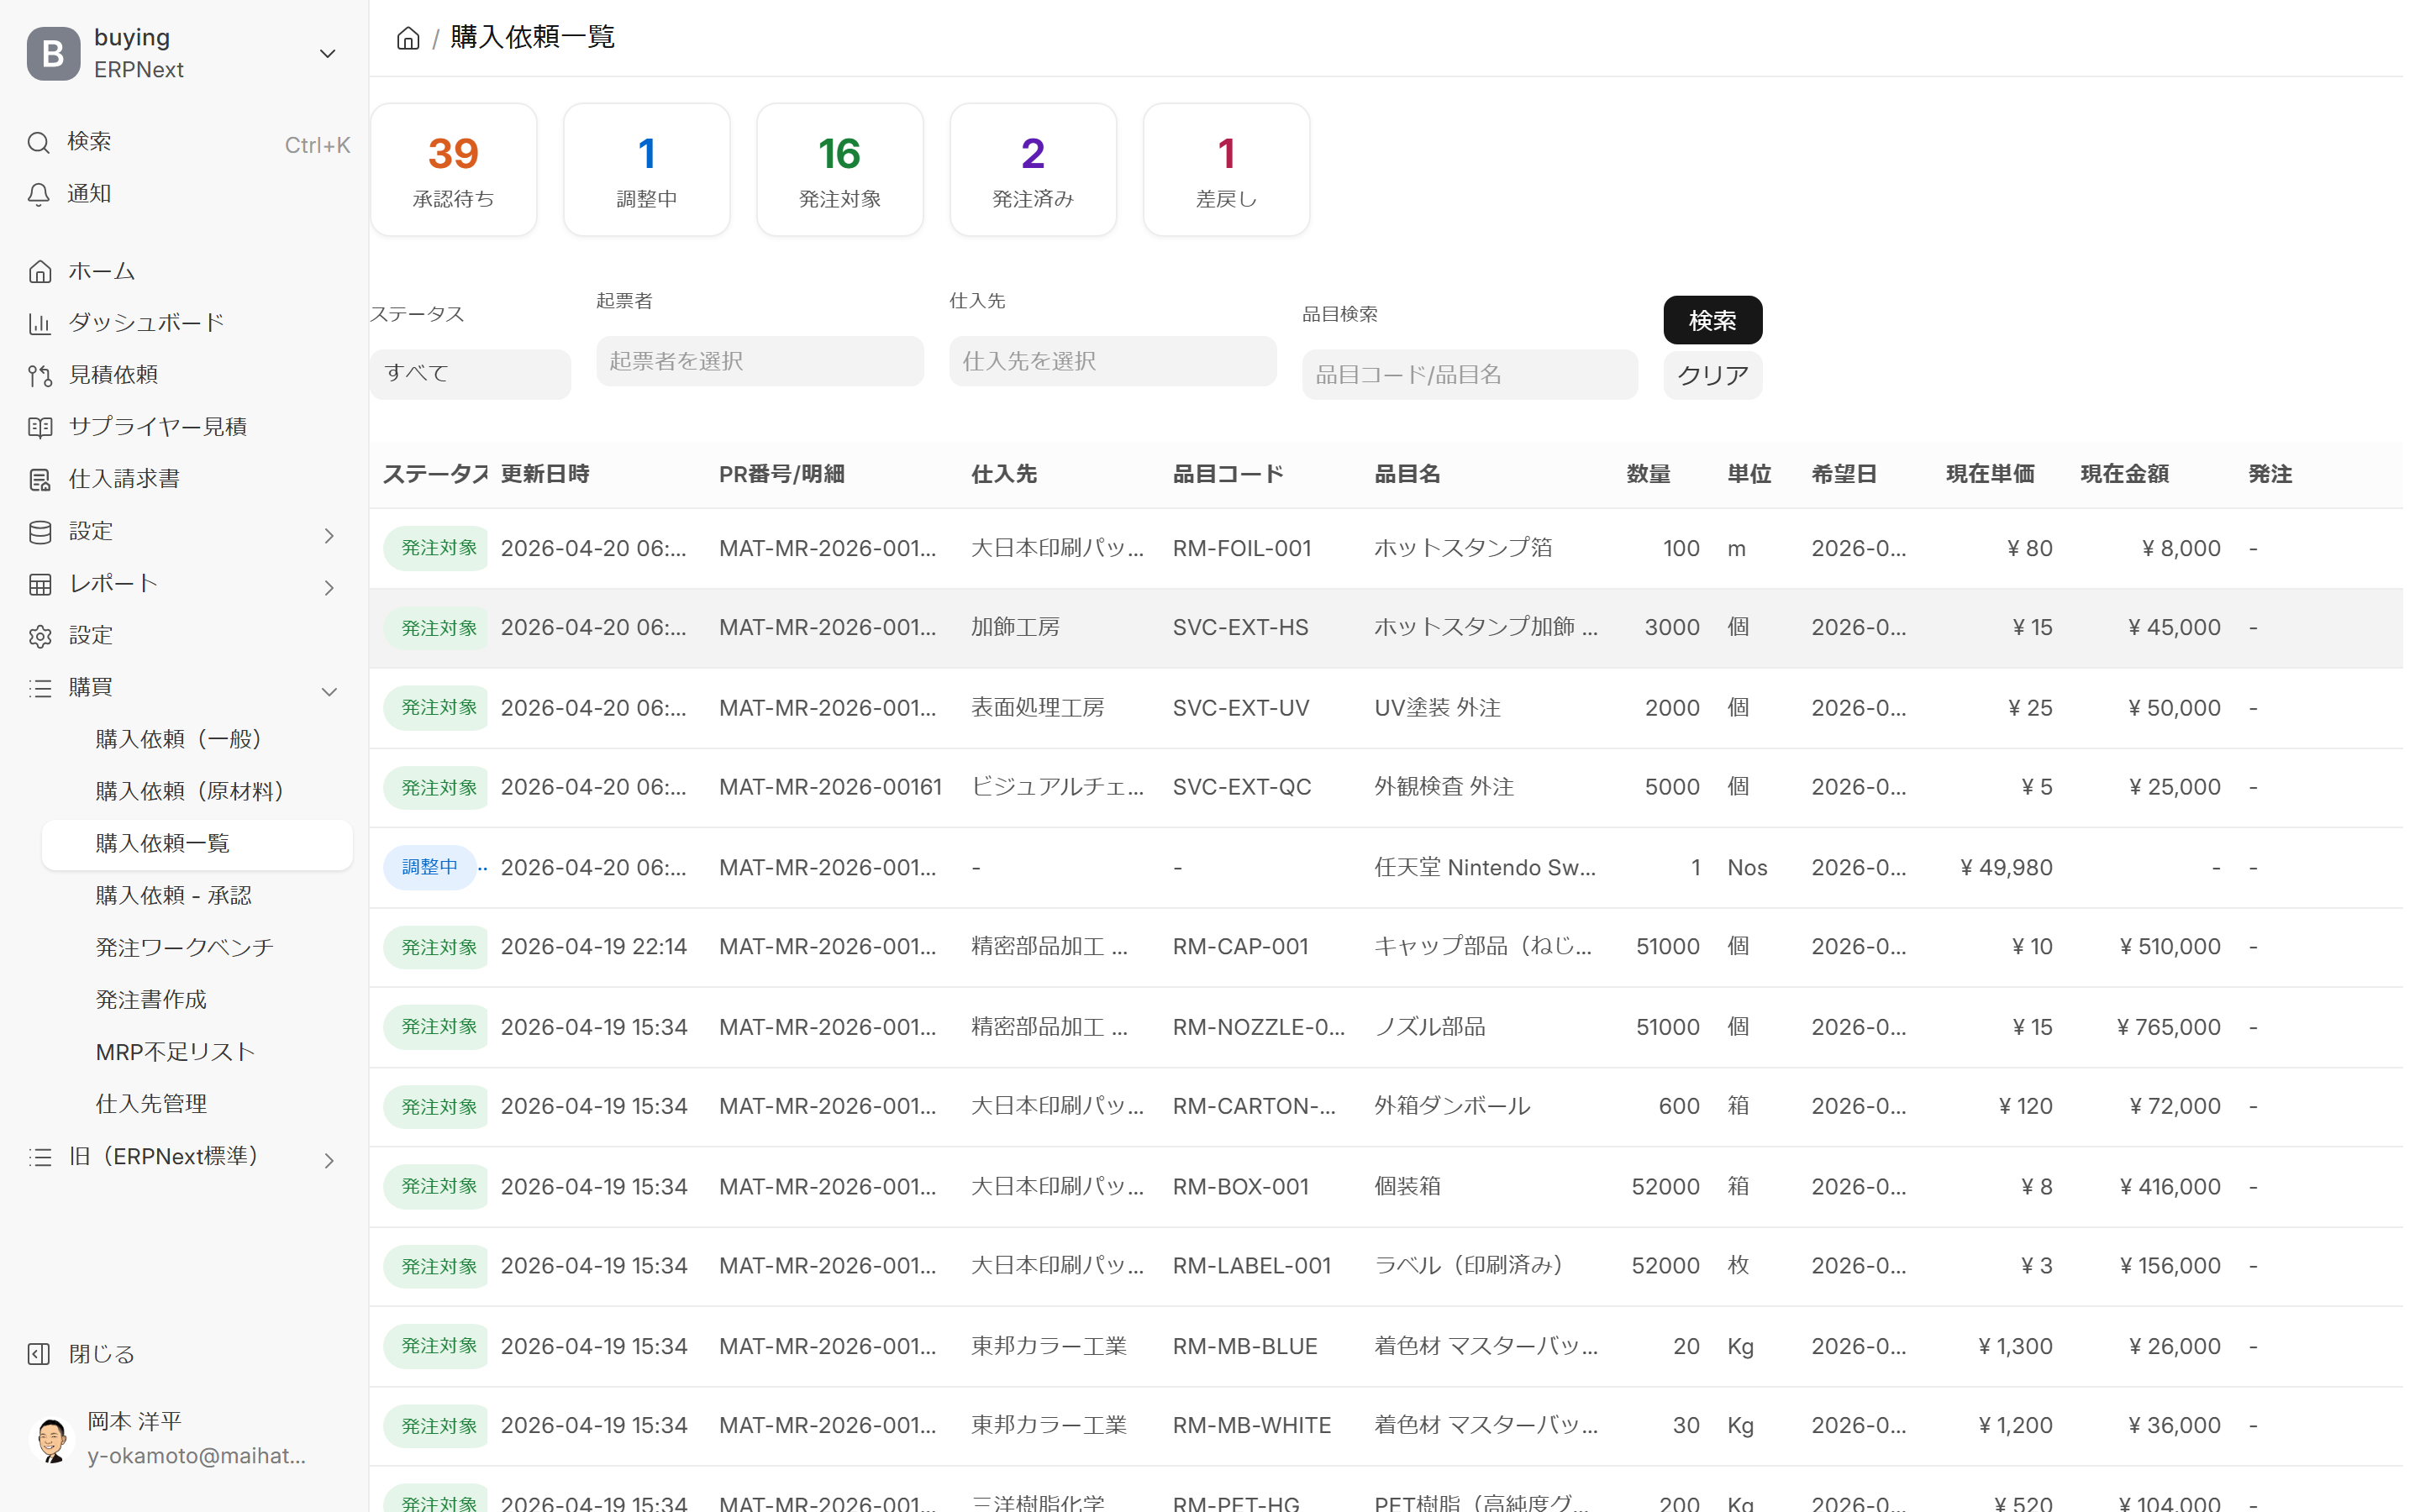This screenshot has height=1512, width=2420.
Task: Click the 見積依頼 icon in sidebar
Action: [40, 375]
